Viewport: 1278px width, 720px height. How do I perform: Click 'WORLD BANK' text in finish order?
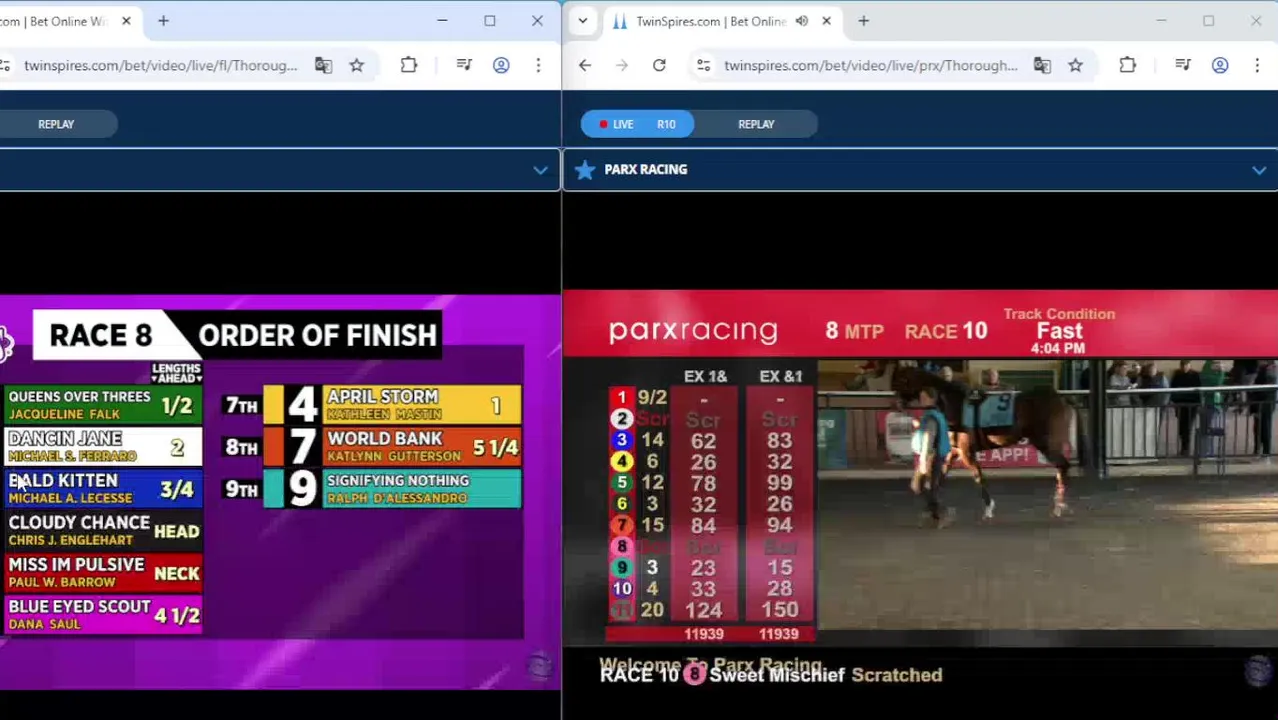point(384,439)
